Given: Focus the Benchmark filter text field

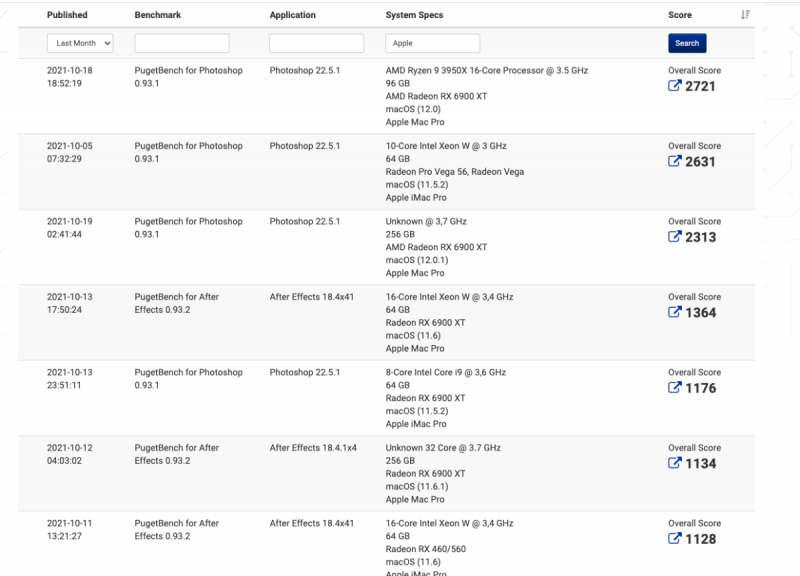Looking at the screenshot, I should (182, 43).
